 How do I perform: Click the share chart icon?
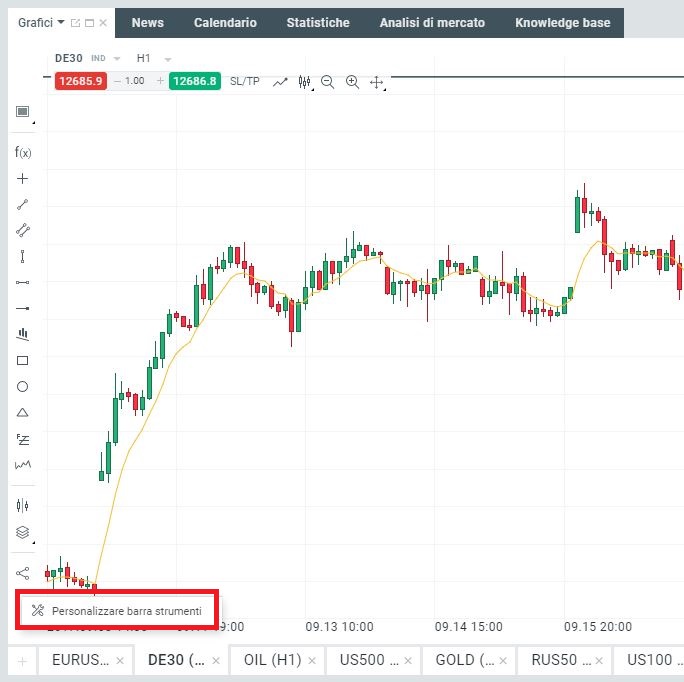23,573
